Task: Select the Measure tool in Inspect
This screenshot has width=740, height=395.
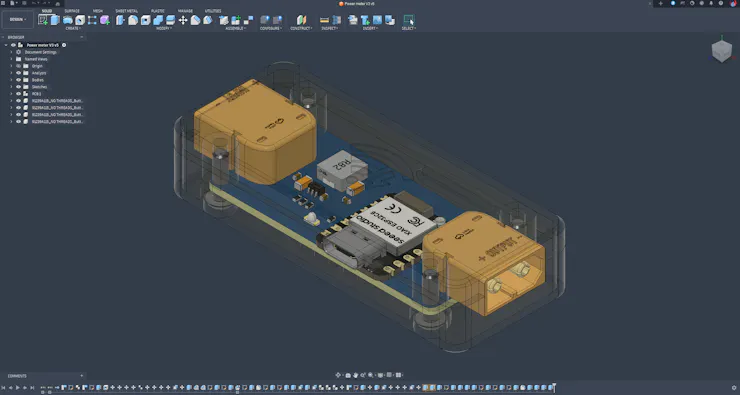Action: tap(324, 20)
